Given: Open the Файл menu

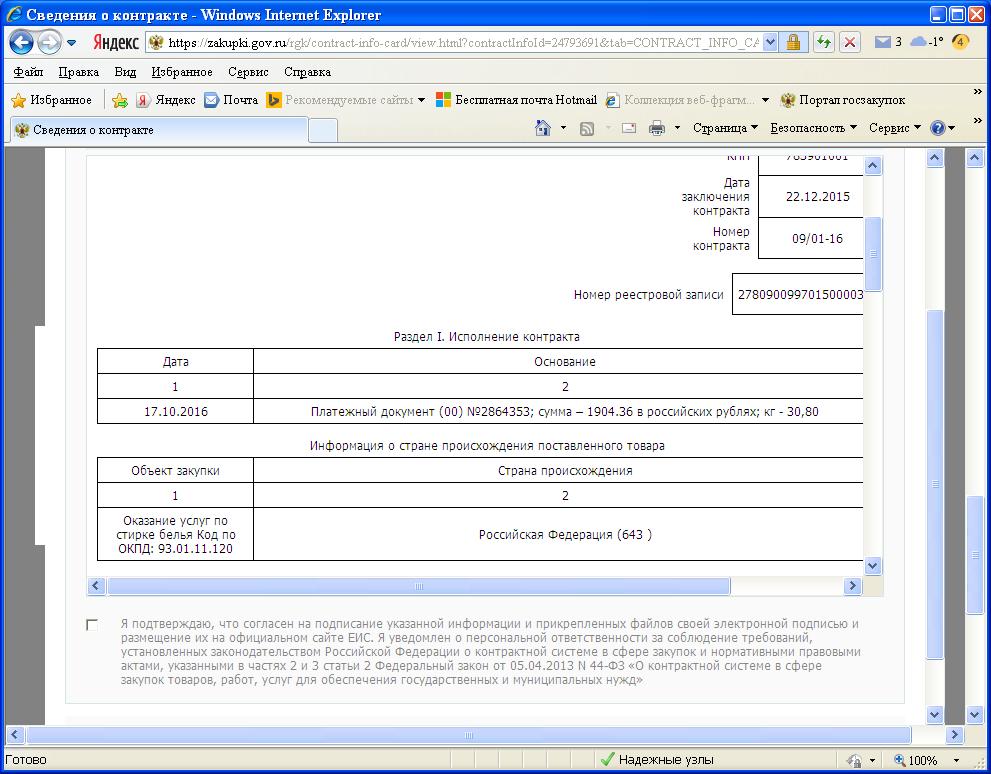Looking at the screenshot, I should point(28,71).
